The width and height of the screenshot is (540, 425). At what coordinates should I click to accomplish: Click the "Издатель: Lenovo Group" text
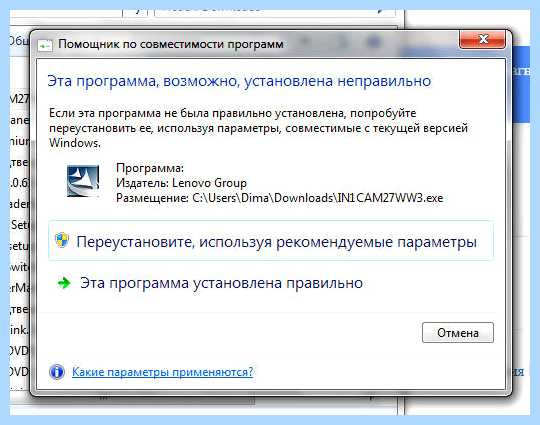pyautogui.click(x=181, y=183)
